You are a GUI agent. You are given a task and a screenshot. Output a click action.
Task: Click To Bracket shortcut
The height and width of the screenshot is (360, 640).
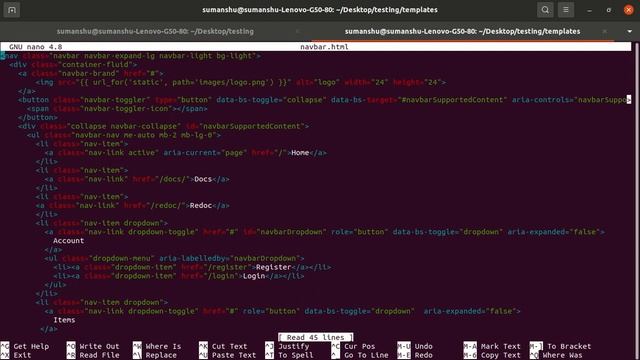pyautogui.click(x=560, y=346)
